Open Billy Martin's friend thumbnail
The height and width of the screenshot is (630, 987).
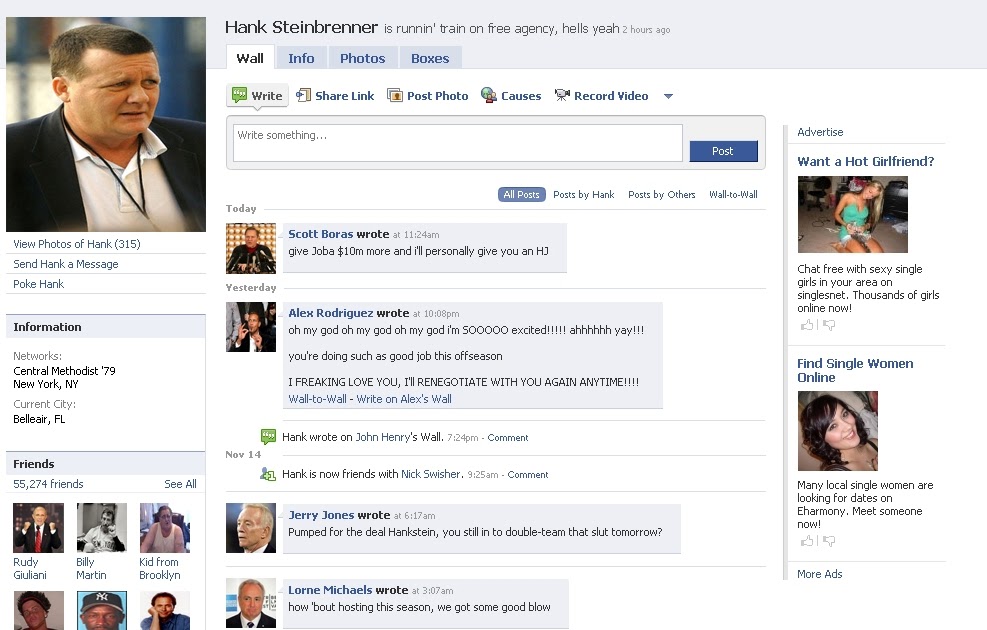click(102, 527)
